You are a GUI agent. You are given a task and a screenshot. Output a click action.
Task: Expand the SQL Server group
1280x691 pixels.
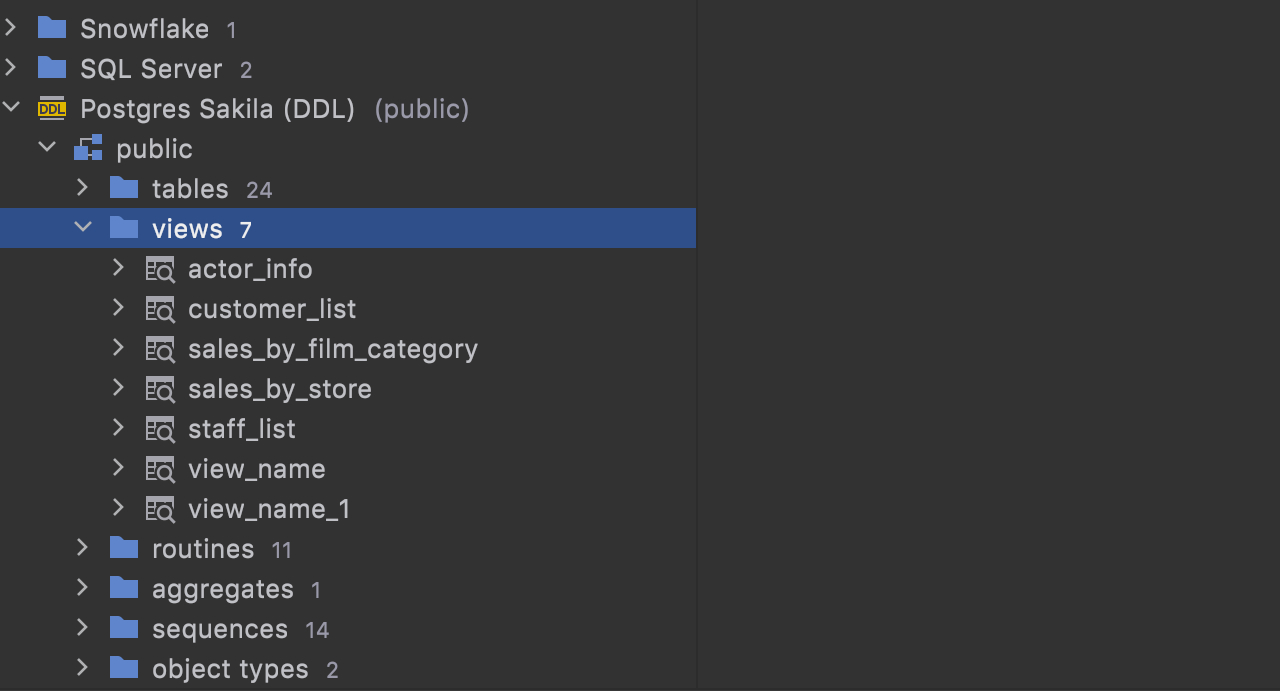coord(11,68)
